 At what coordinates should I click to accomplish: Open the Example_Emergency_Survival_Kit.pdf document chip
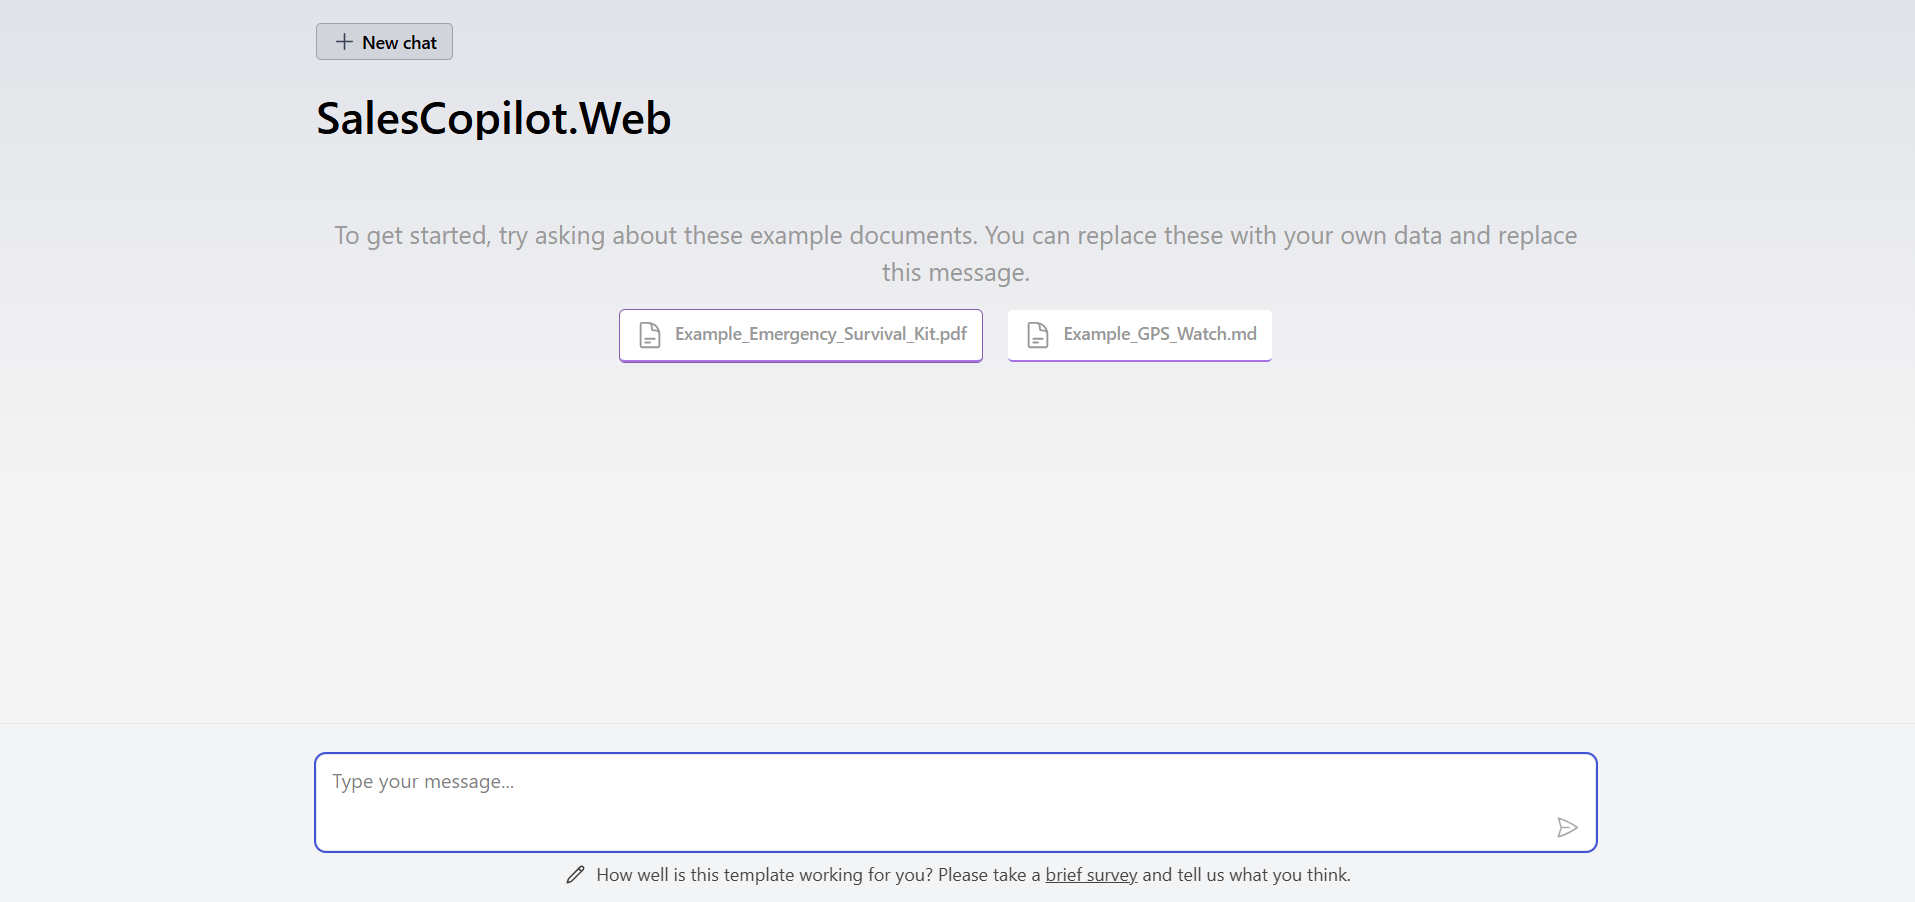(x=800, y=335)
